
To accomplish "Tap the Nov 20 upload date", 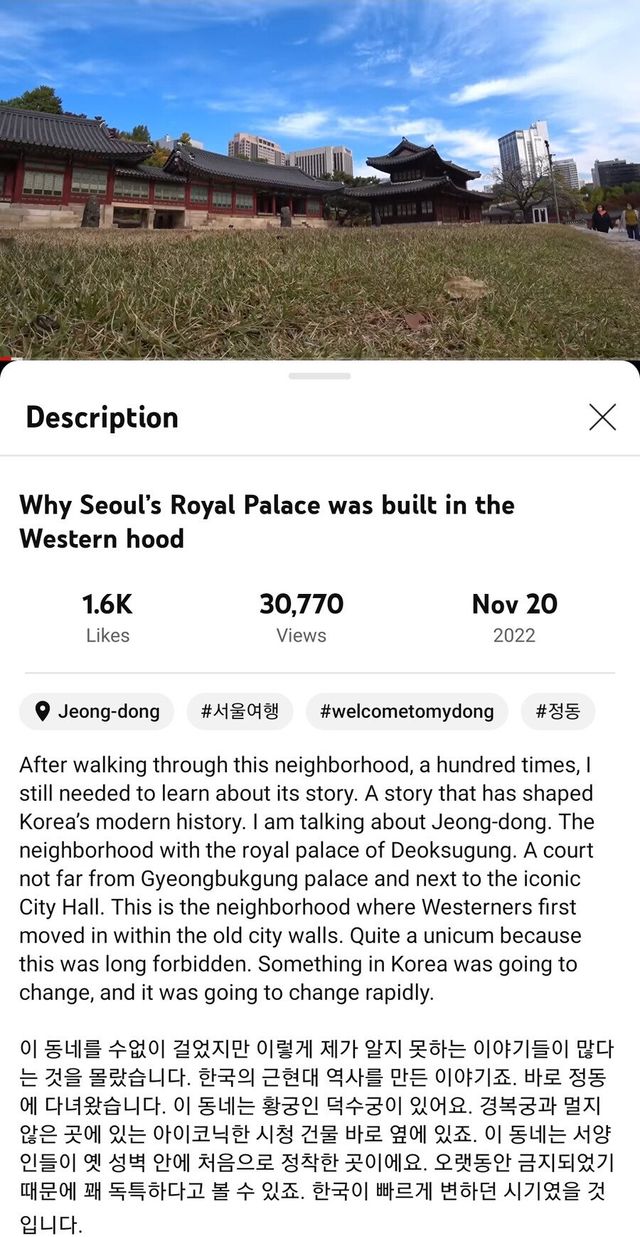I will click(514, 604).
